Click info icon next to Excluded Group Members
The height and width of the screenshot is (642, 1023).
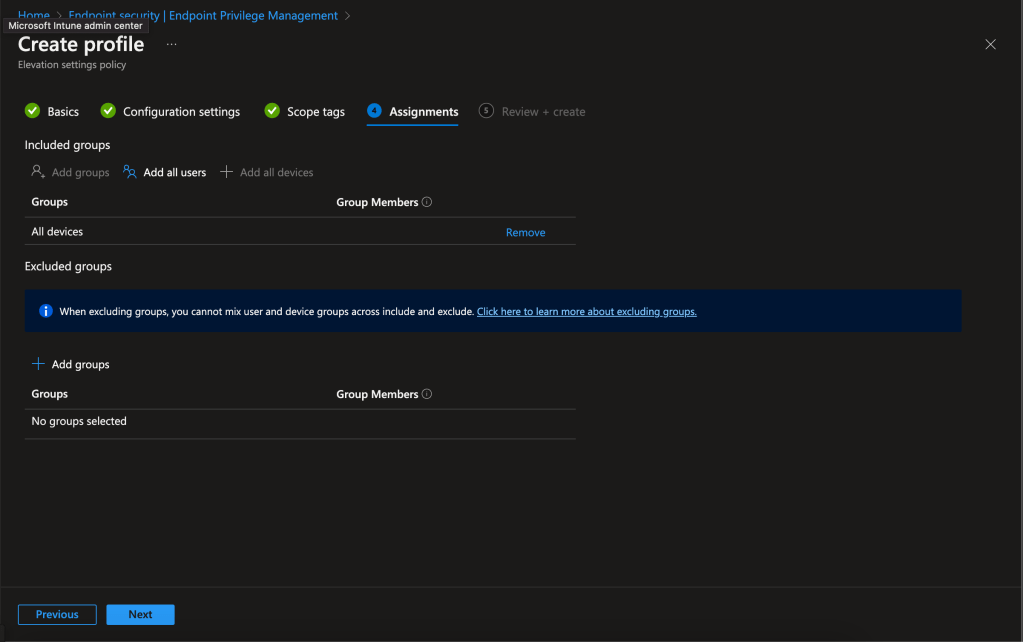pyautogui.click(x=427, y=394)
